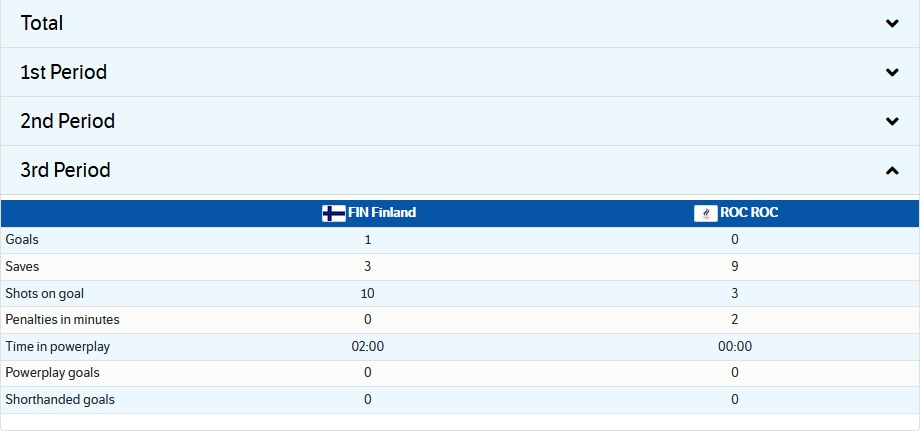Click the ROC ROC column header
This screenshot has width=924, height=433.
pyautogui.click(x=735, y=213)
